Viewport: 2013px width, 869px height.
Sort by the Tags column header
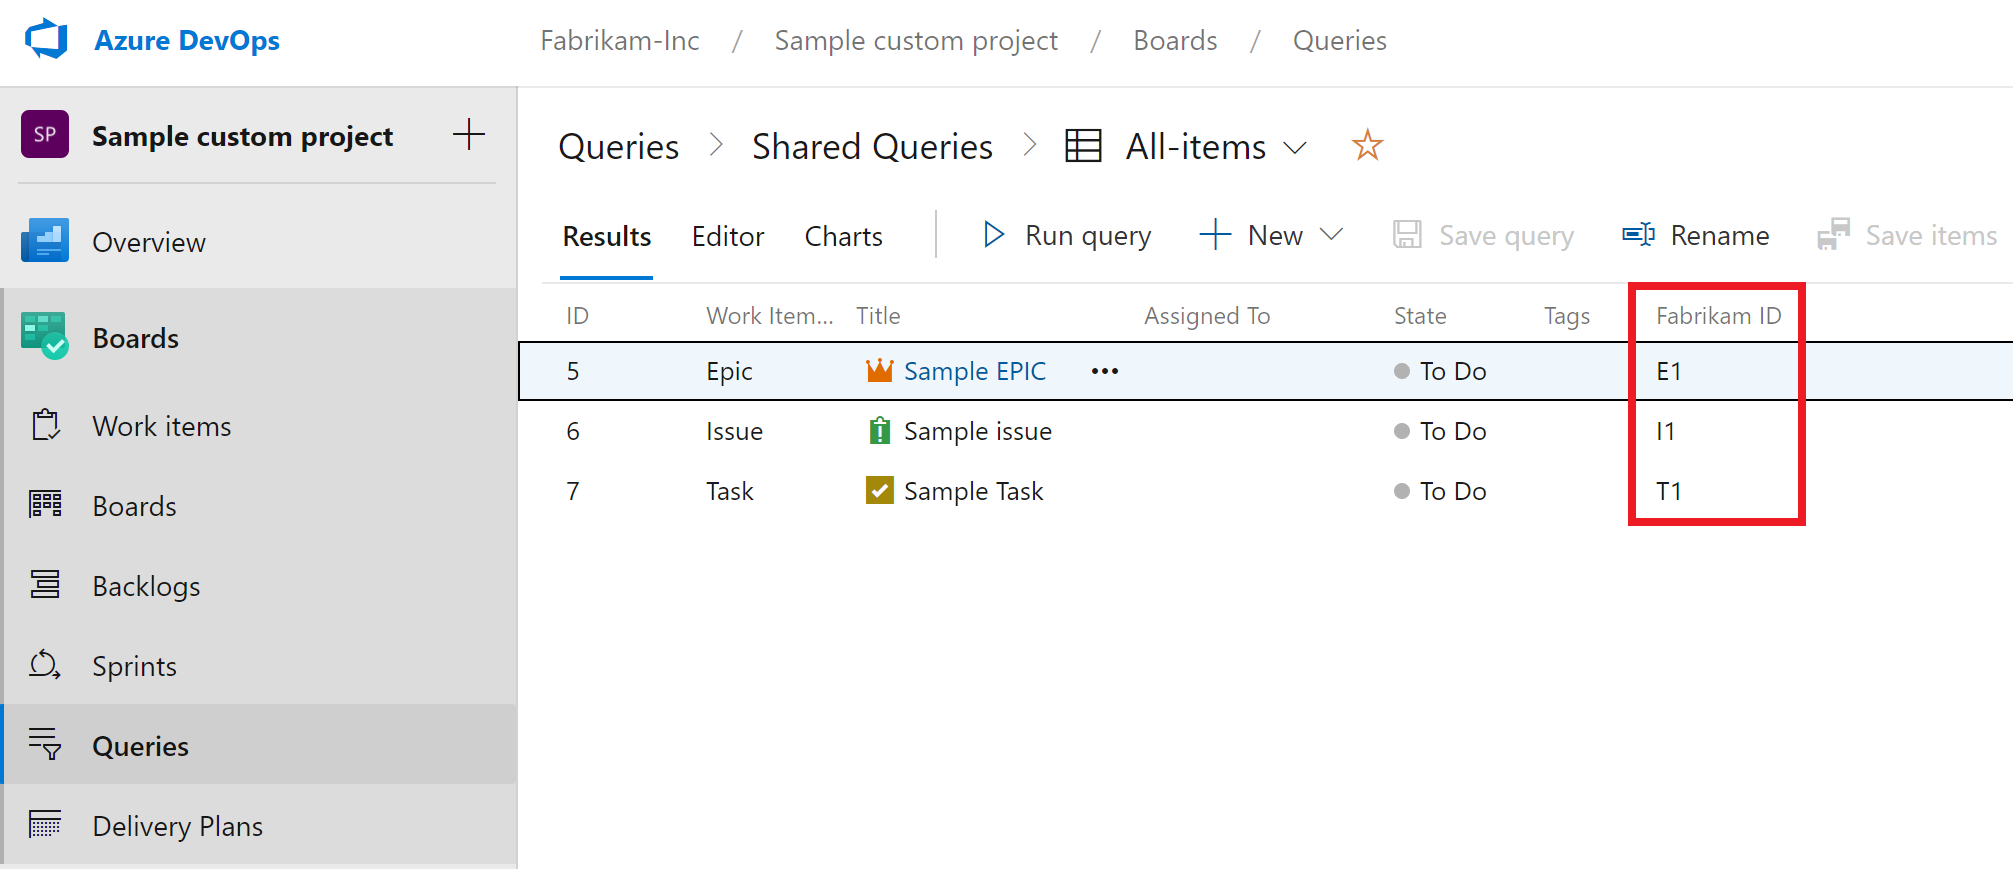coord(1567,316)
